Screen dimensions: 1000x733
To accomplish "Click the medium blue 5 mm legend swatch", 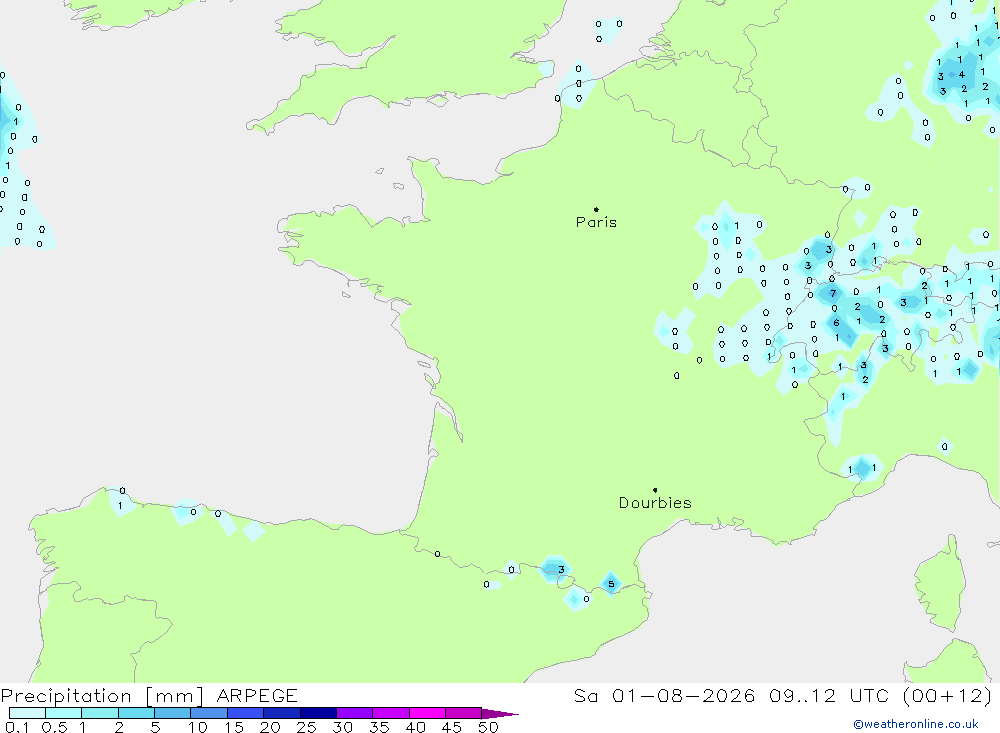I will 172,713.
